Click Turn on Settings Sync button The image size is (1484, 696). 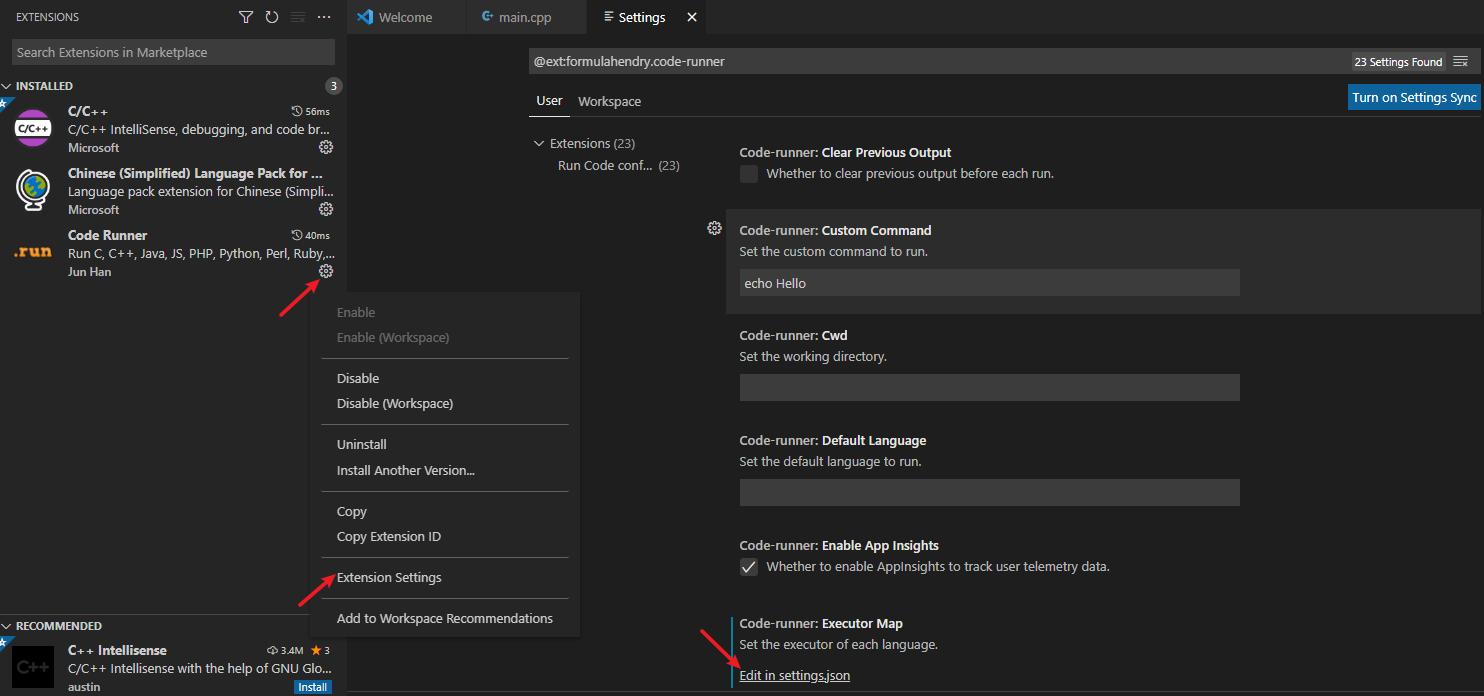pyautogui.click(x=1414, y=97)
